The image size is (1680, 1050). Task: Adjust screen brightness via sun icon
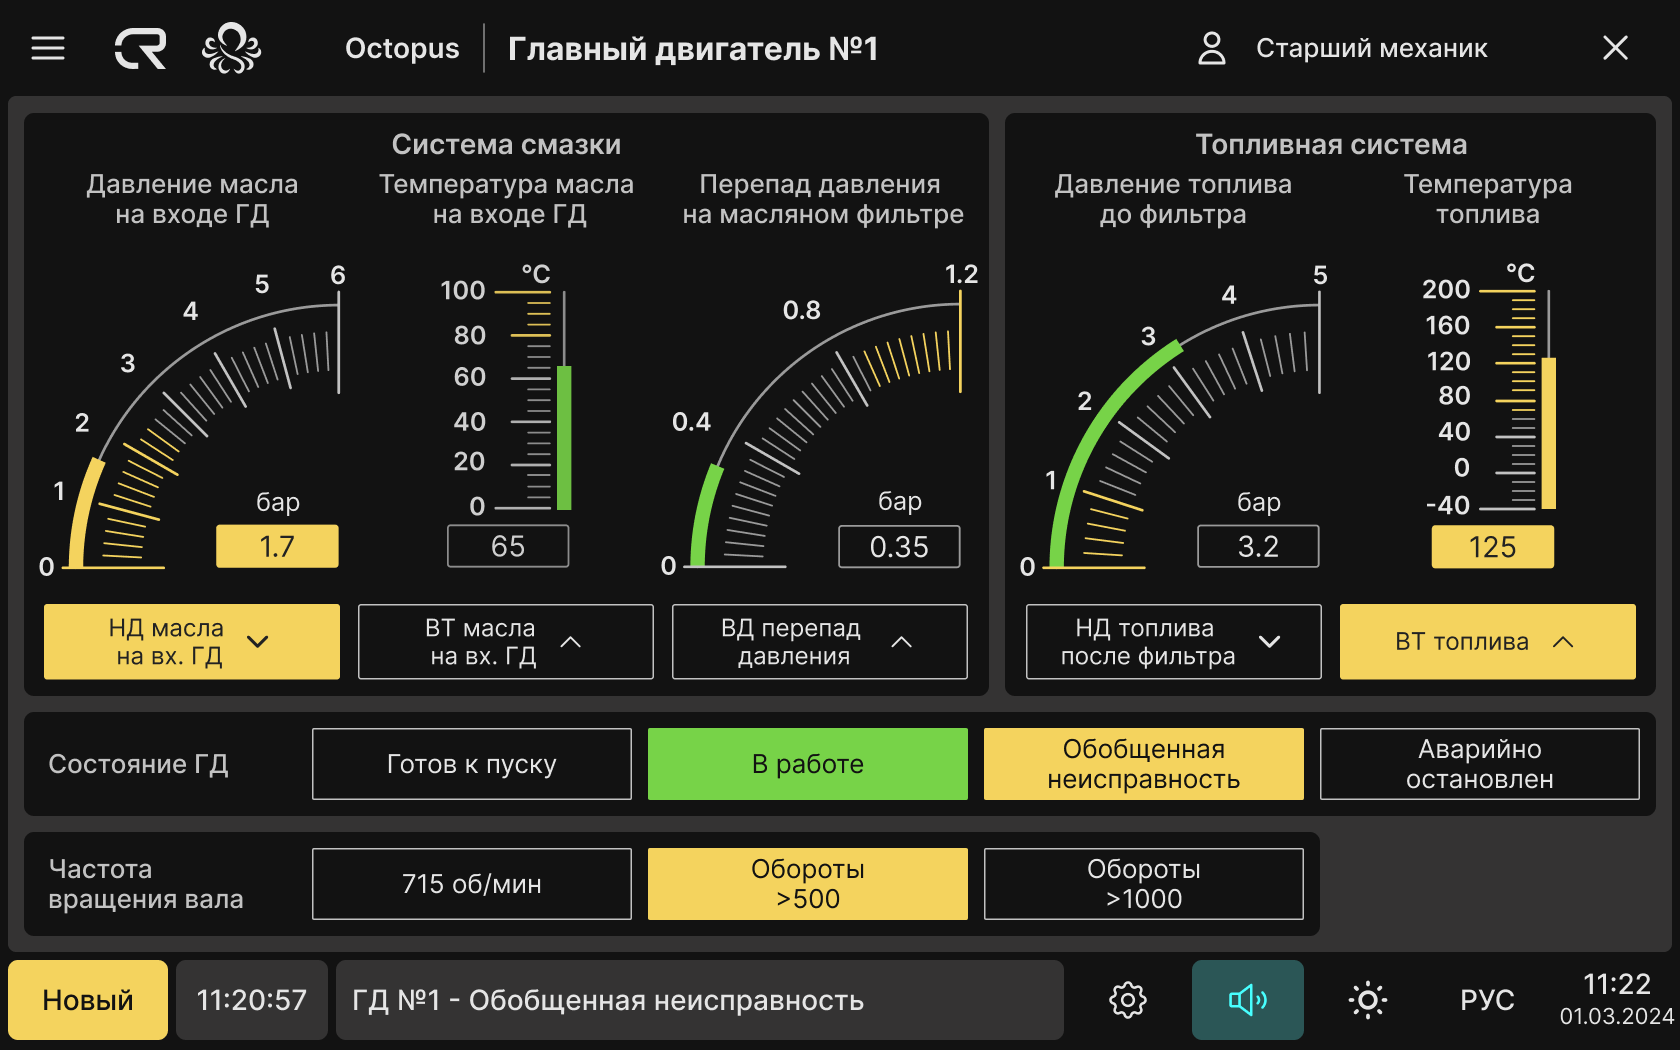click(1367, 1000)
